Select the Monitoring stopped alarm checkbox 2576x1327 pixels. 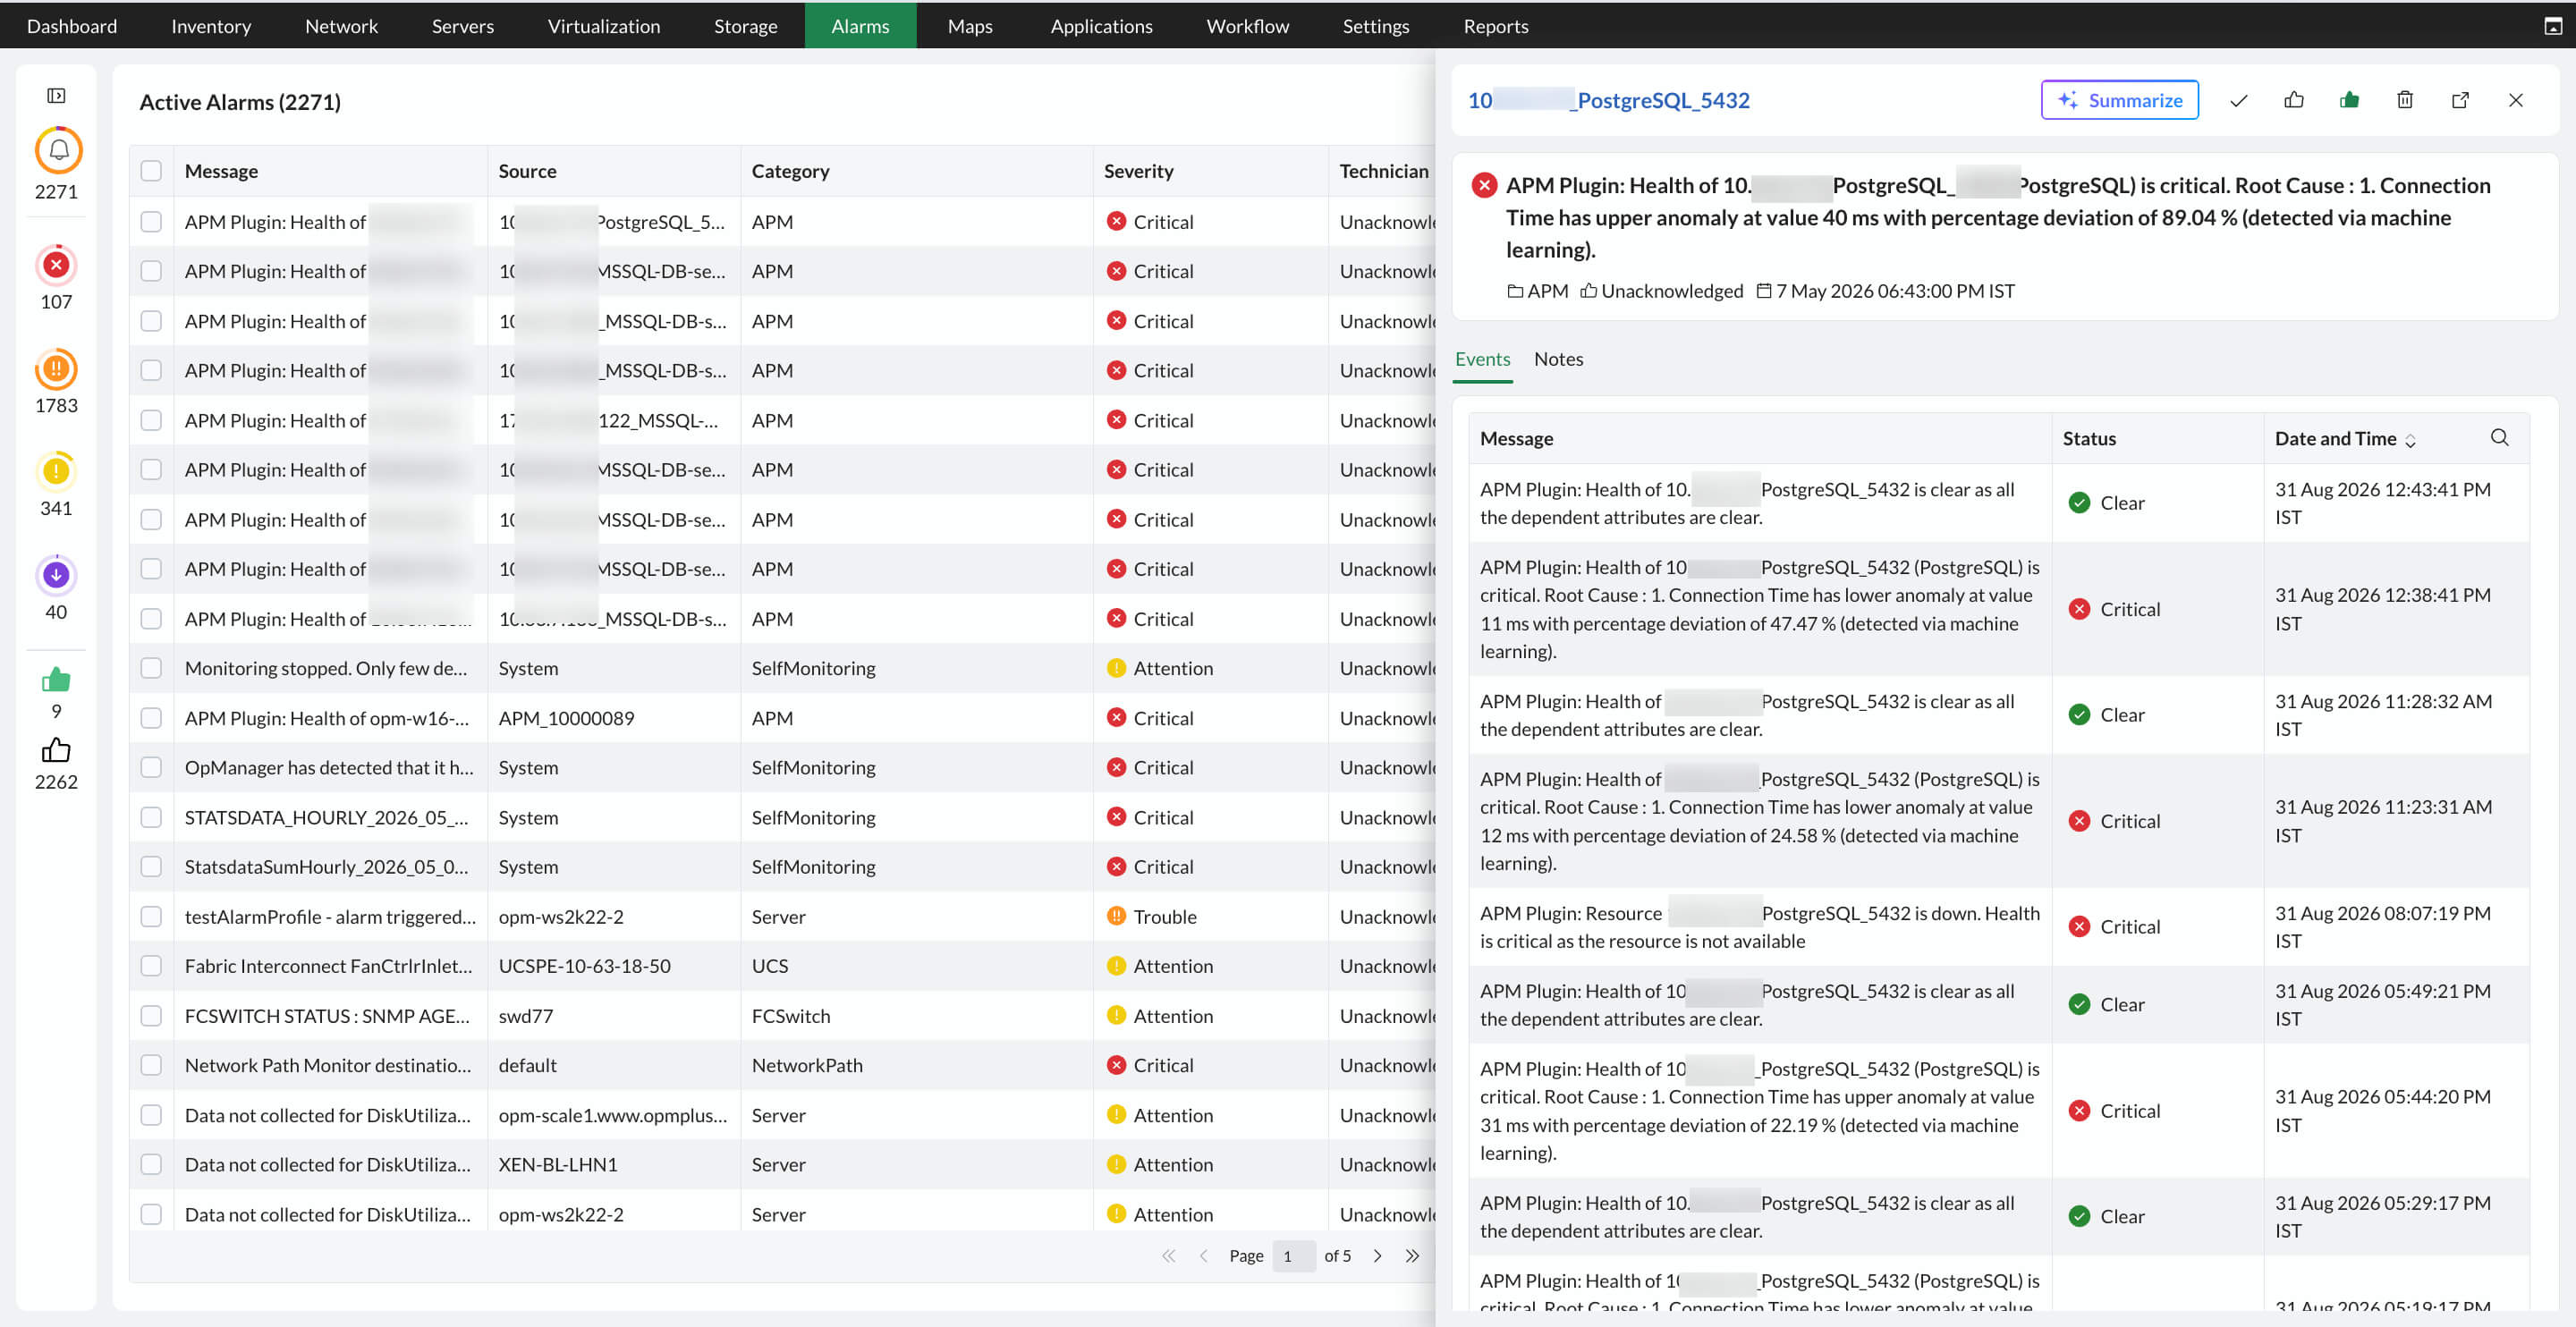tap(151, 668)
